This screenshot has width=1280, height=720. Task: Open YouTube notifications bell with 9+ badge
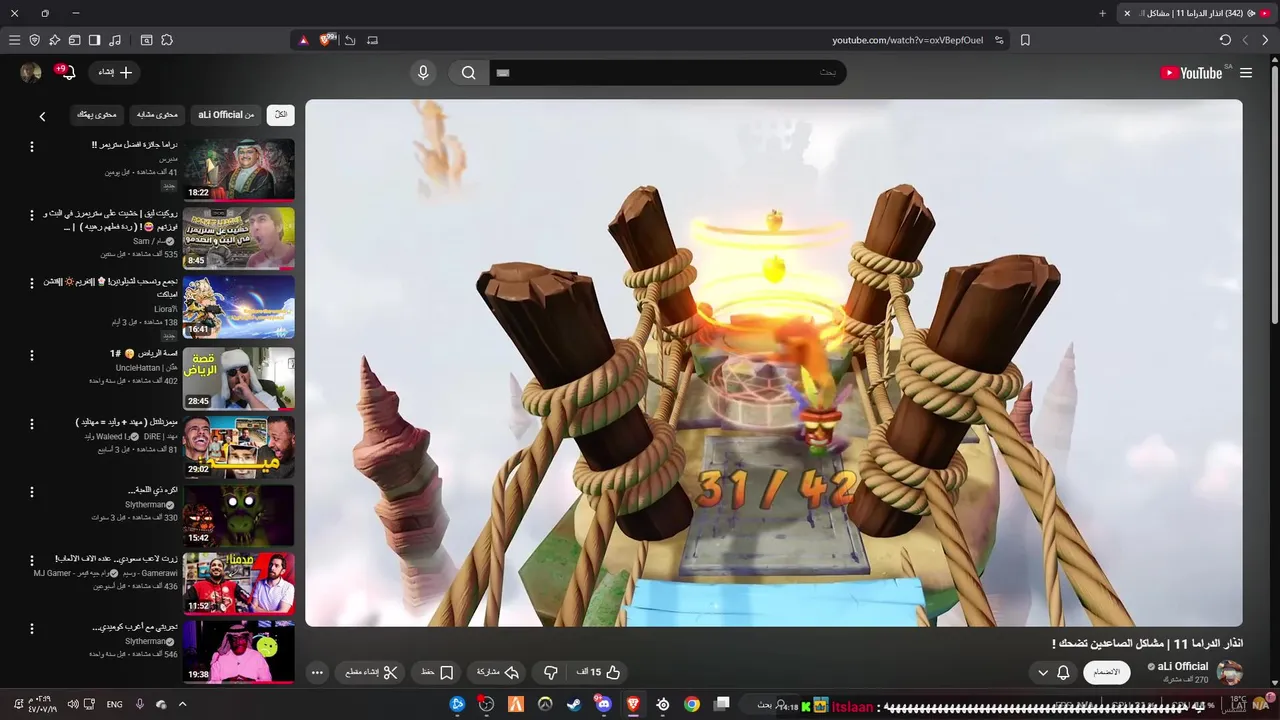click(x=68, y=72)
